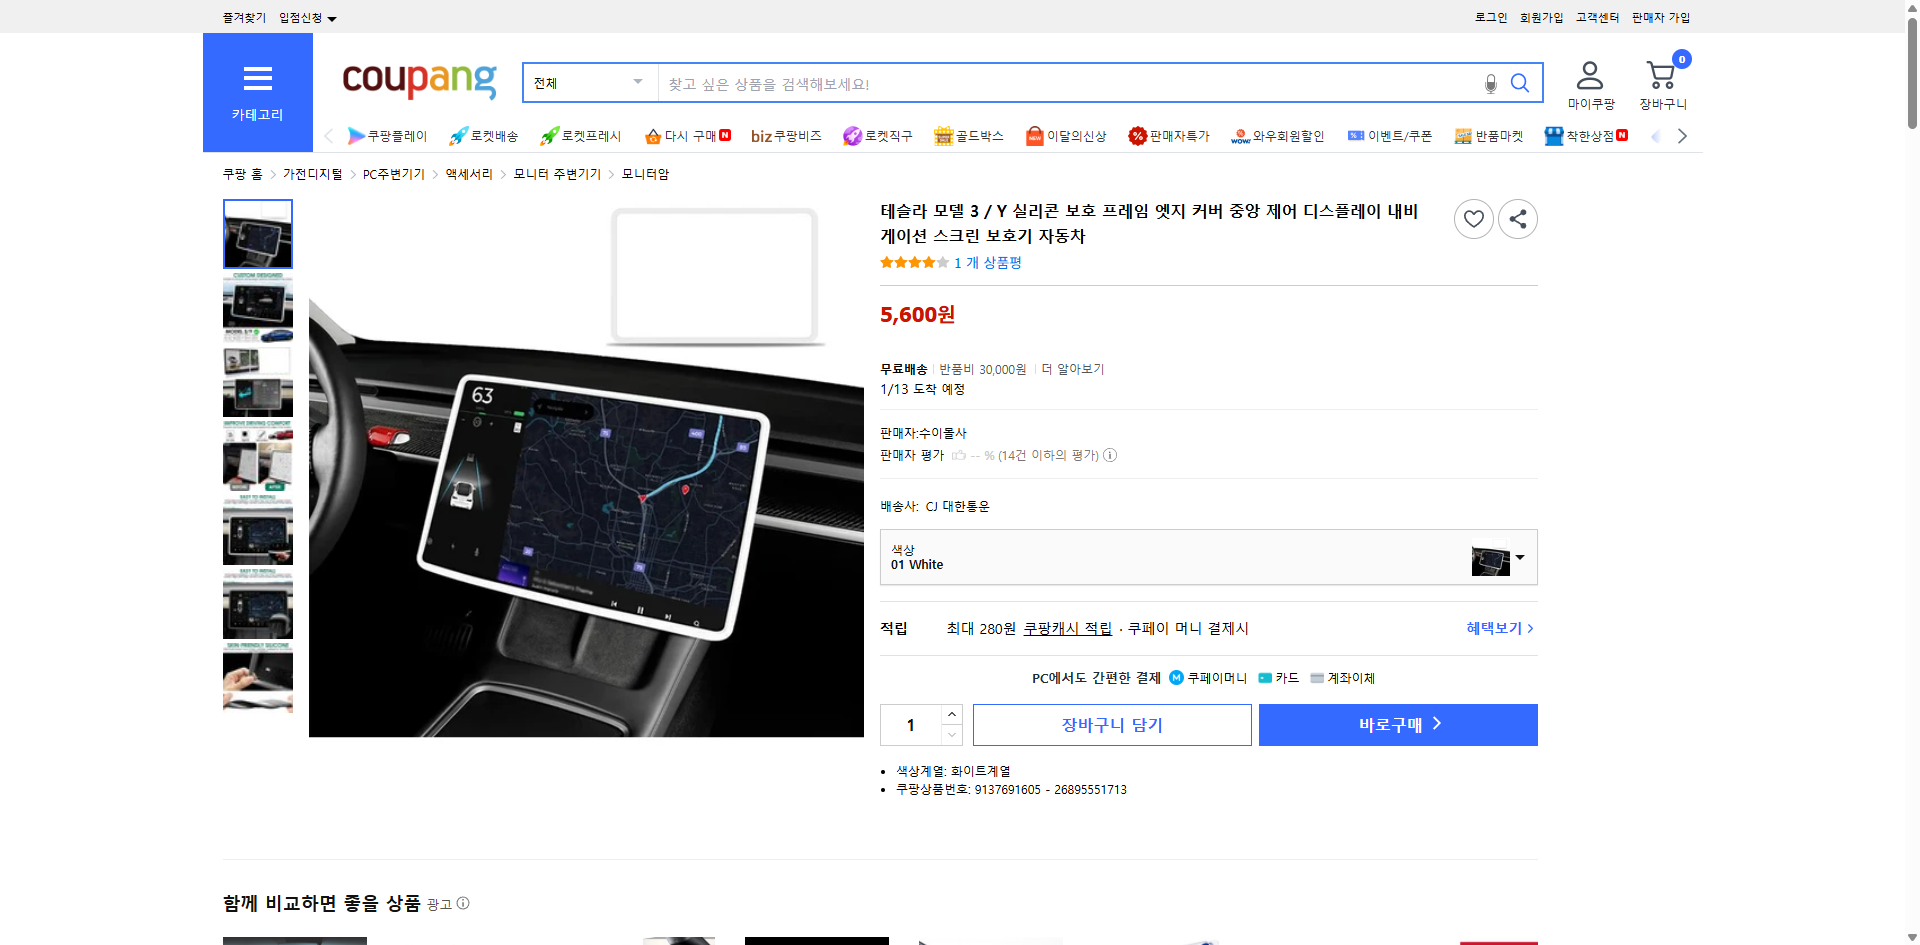Activate the voice search microphone
The width and height of the screenshot is (1920, 945).
(1489, 83)
